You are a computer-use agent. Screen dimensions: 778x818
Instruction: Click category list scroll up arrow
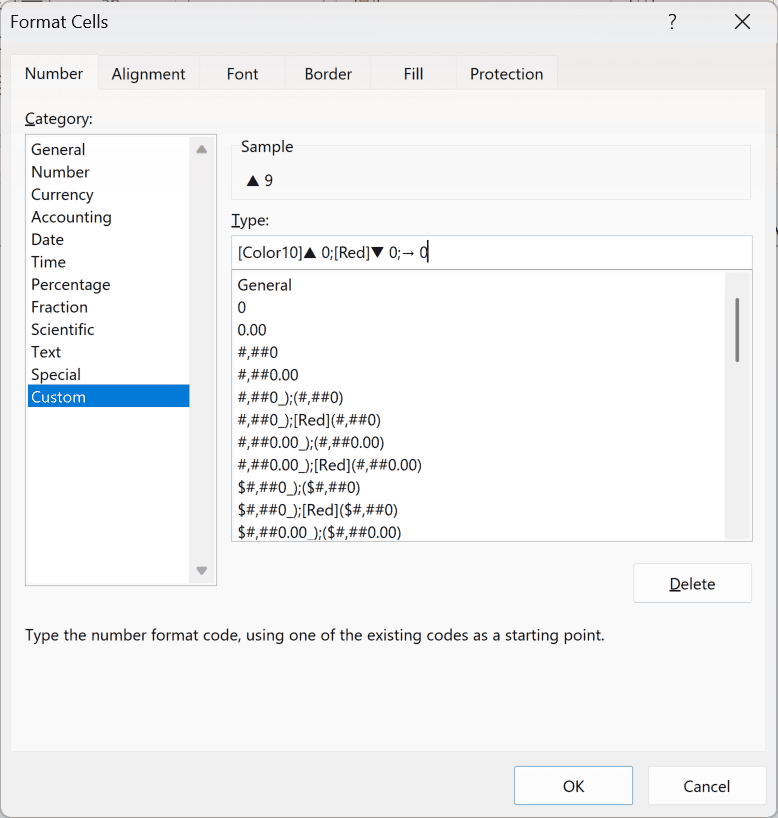point(202,150)
